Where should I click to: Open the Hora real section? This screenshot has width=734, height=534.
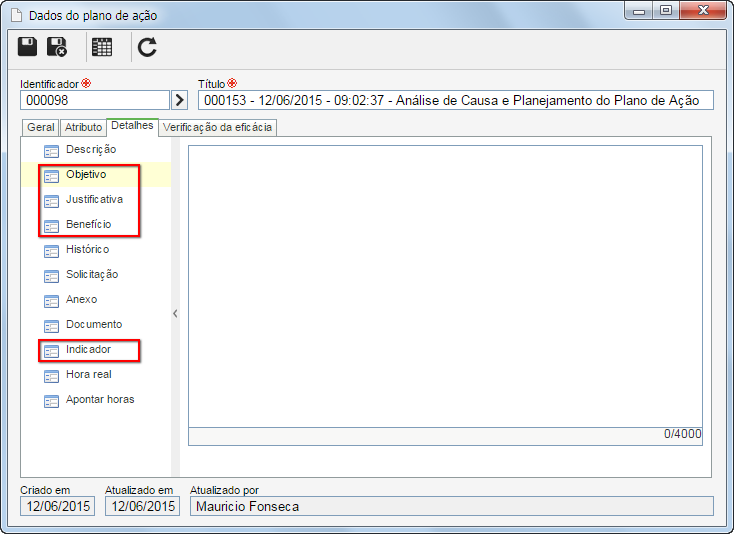coord(88,374)
